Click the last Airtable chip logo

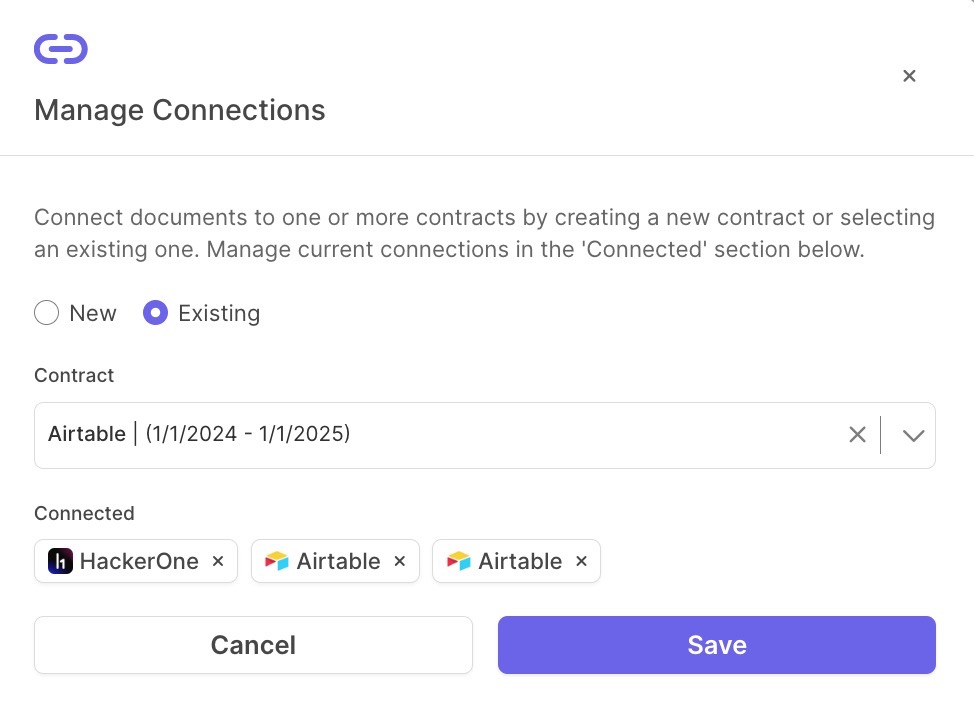coord(458,561)
